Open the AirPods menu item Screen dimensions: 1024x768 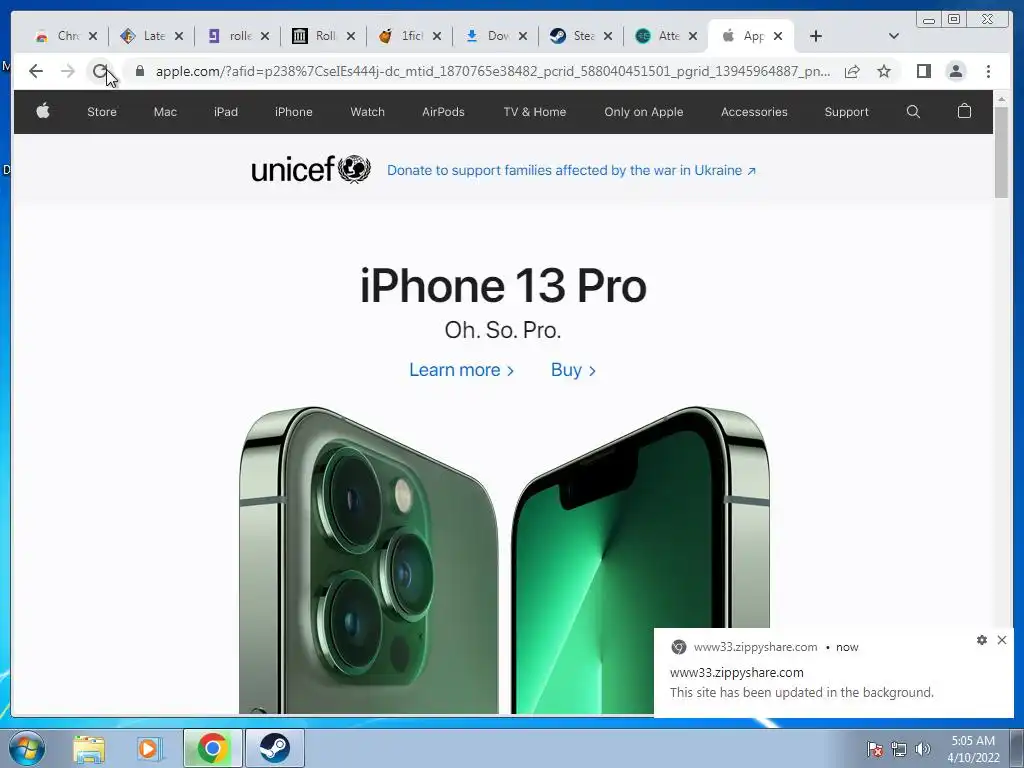point(443,112)
